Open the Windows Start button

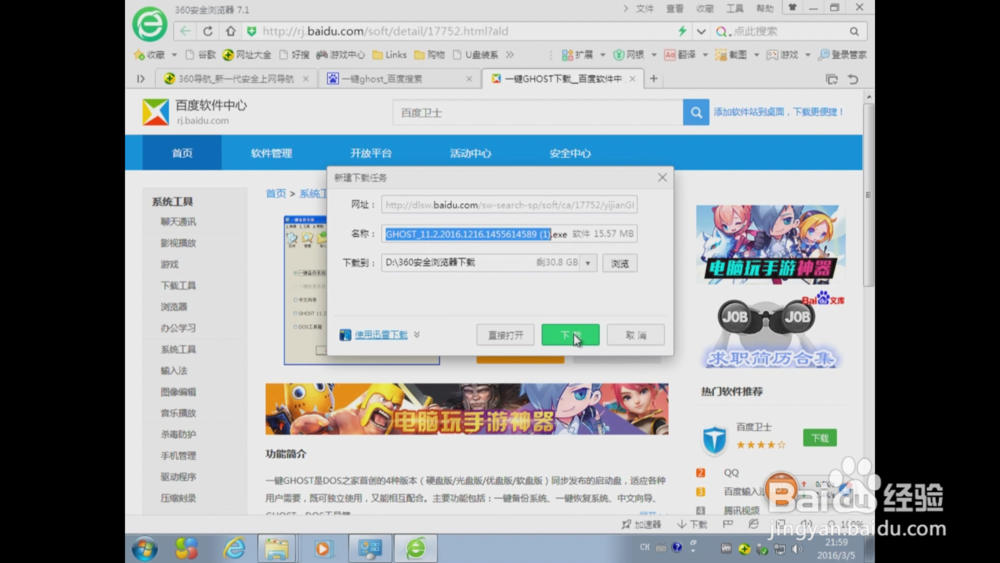click(145, 548)
